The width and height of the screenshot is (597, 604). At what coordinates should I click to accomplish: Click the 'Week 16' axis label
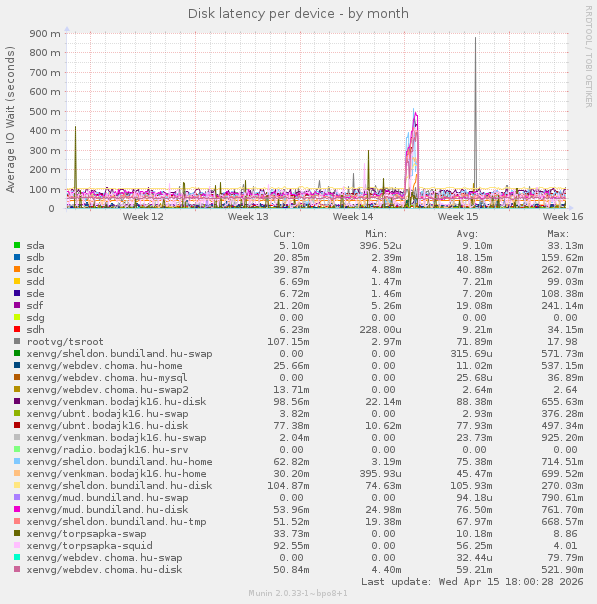point(563,216)
